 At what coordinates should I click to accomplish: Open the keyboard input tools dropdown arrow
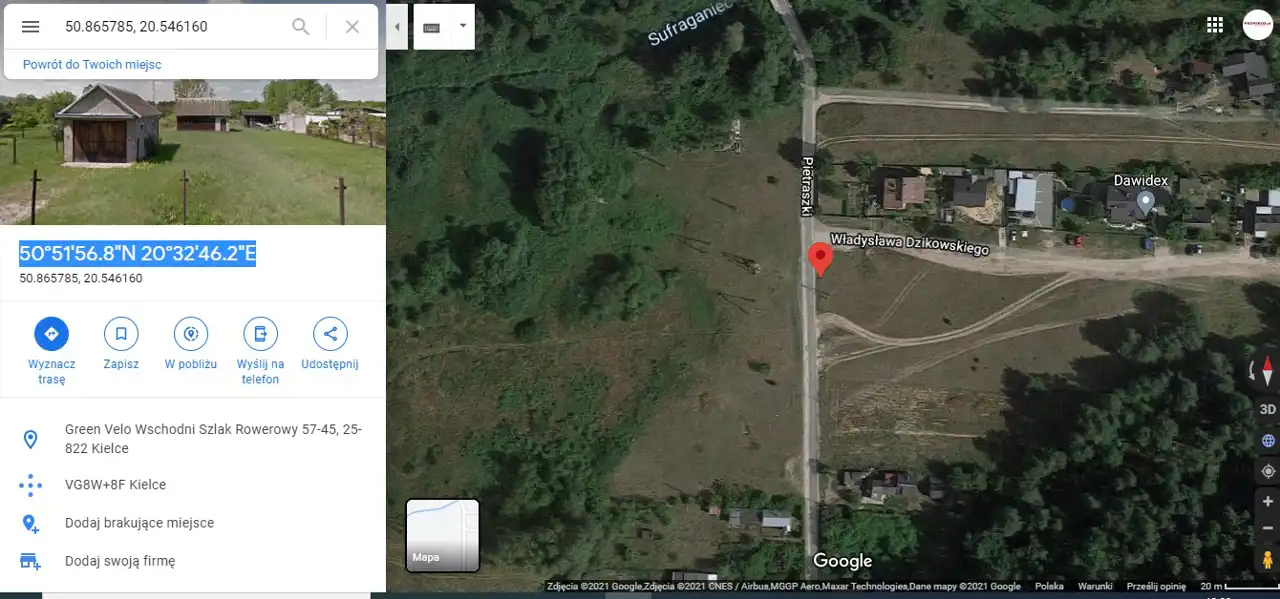(x=462, y=27)
